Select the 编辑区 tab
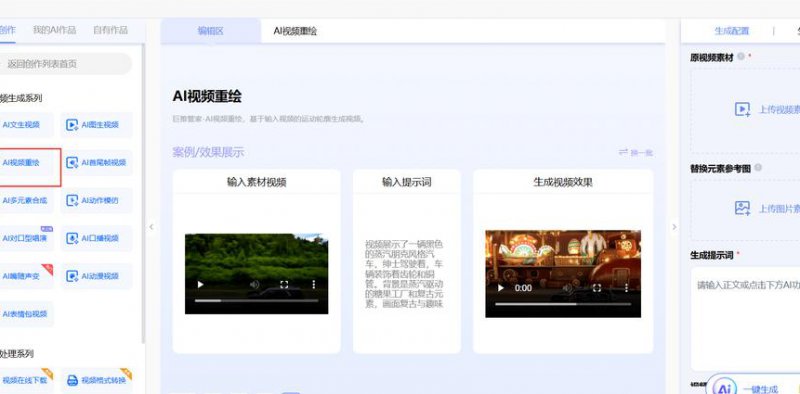Screen dimensions: 800x394 click(x=211, y=31)
